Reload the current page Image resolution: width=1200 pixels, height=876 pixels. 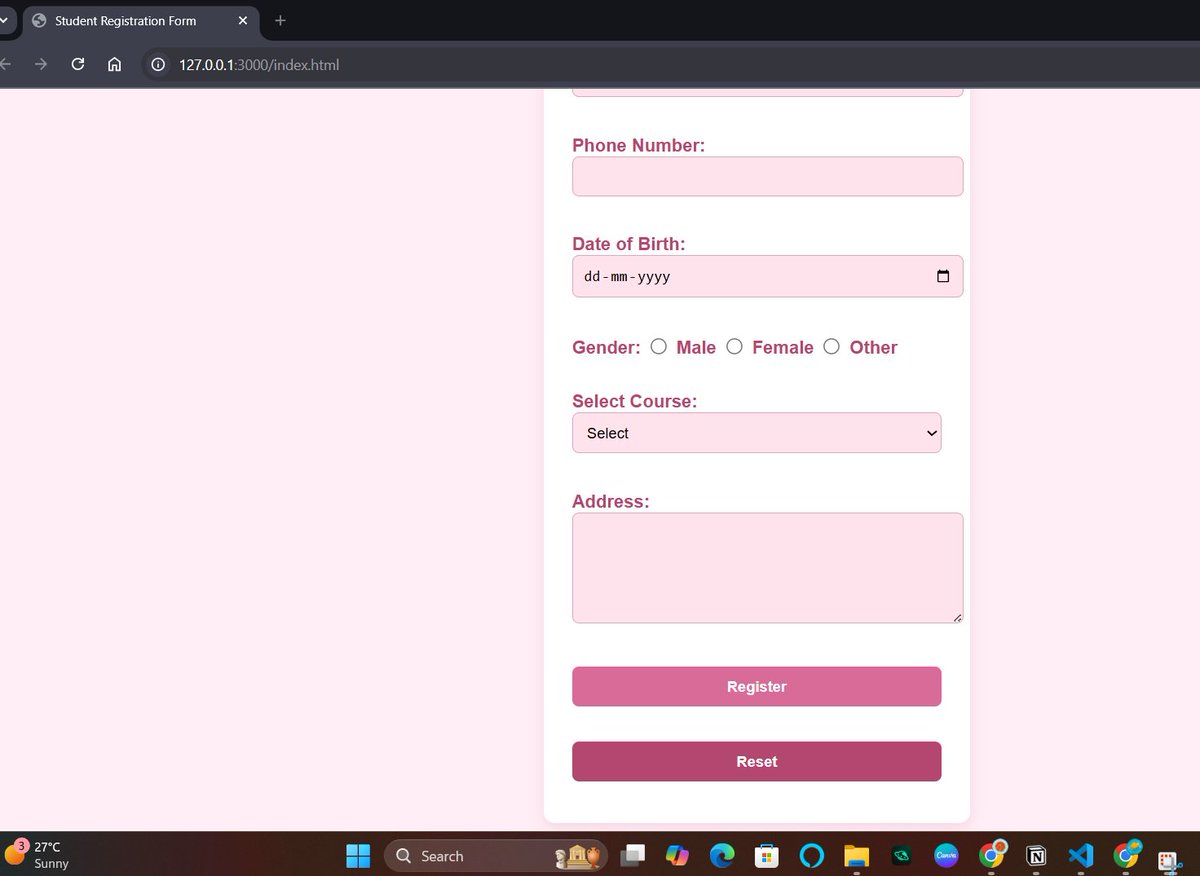(77, 63)
